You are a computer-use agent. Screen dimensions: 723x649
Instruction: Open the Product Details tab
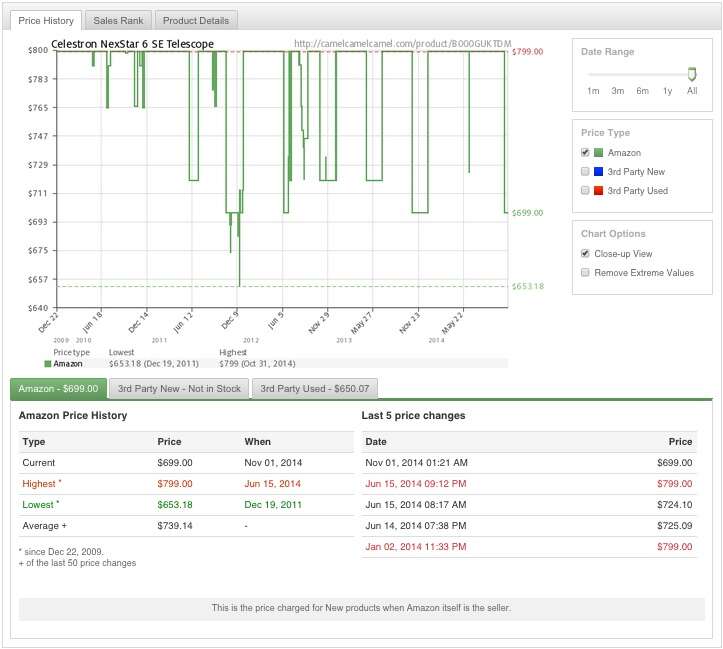[196, 21]
